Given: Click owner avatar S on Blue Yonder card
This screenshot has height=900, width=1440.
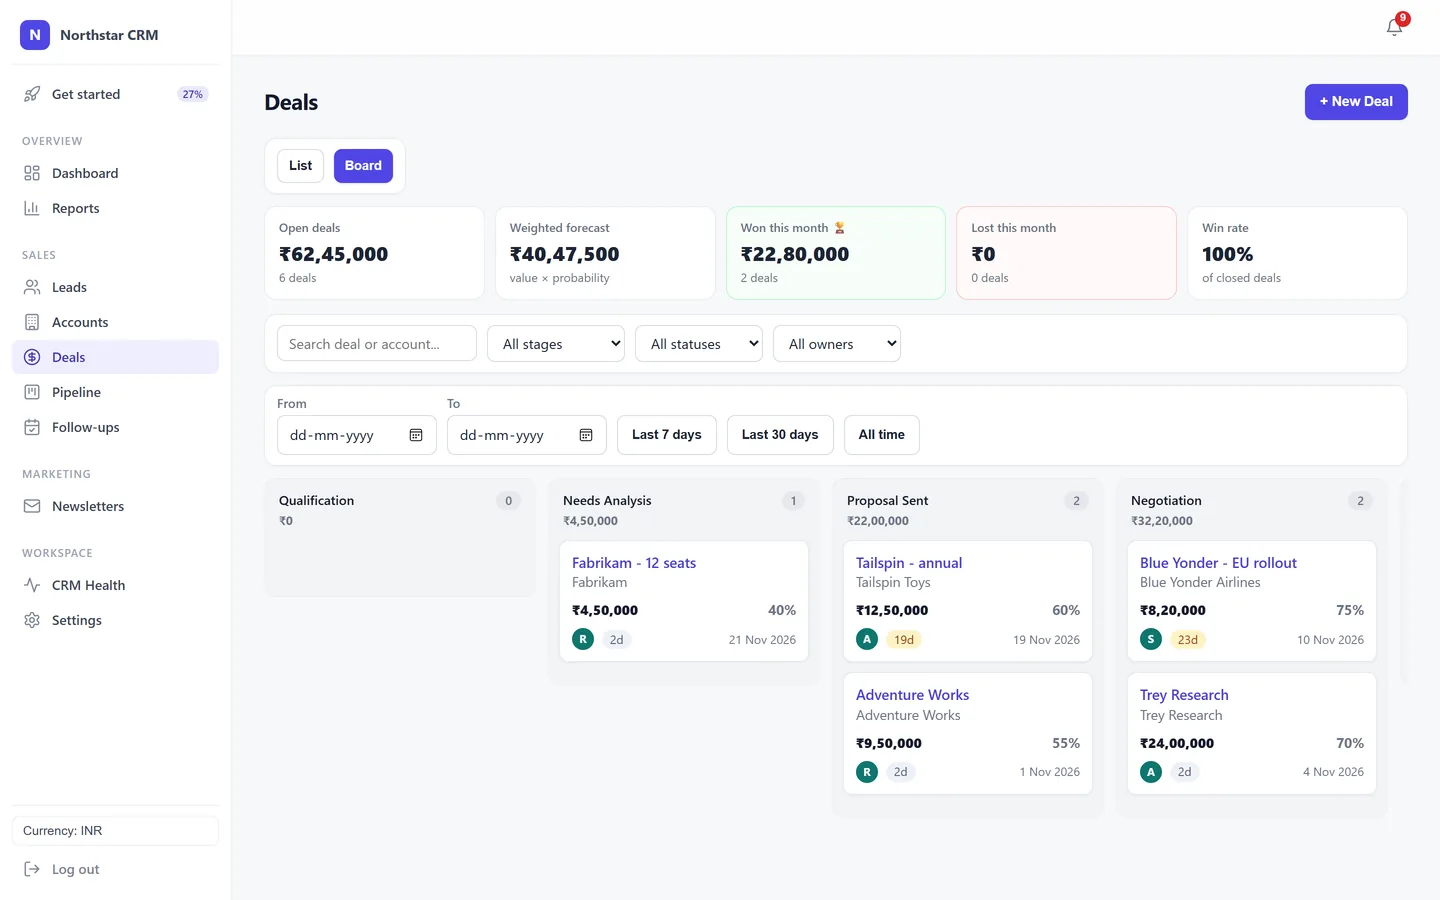Looking at the screenshot, I should [x=1151, y=639].
